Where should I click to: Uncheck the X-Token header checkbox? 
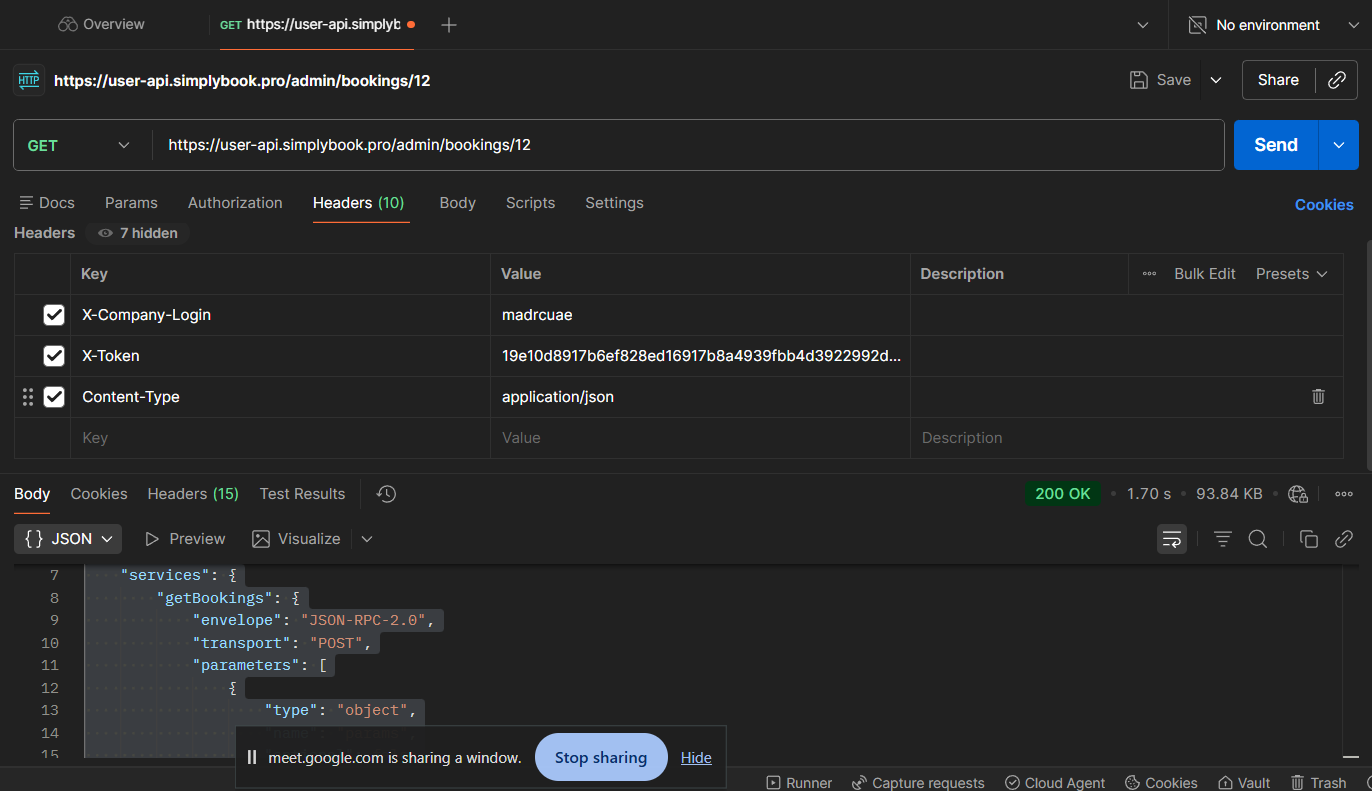click(x=54, y=356)
